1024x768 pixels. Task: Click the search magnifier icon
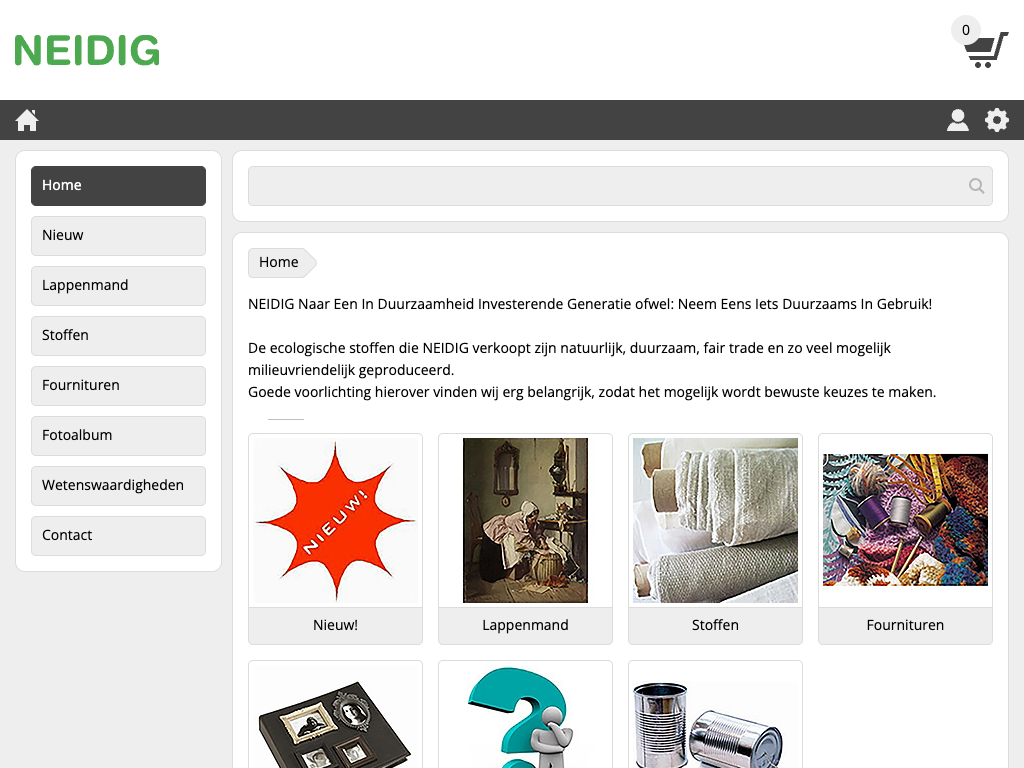click(976, 186)
